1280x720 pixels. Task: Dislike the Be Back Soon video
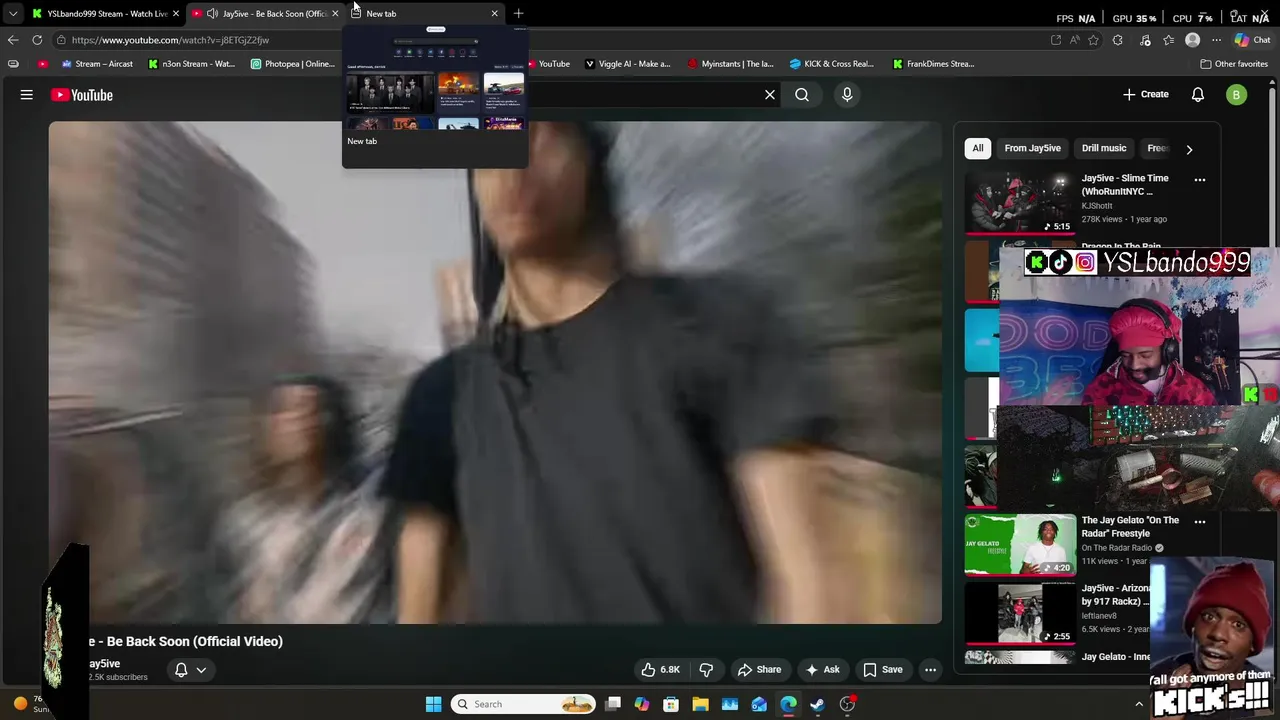pyautogui.click(x=706, y=670)
